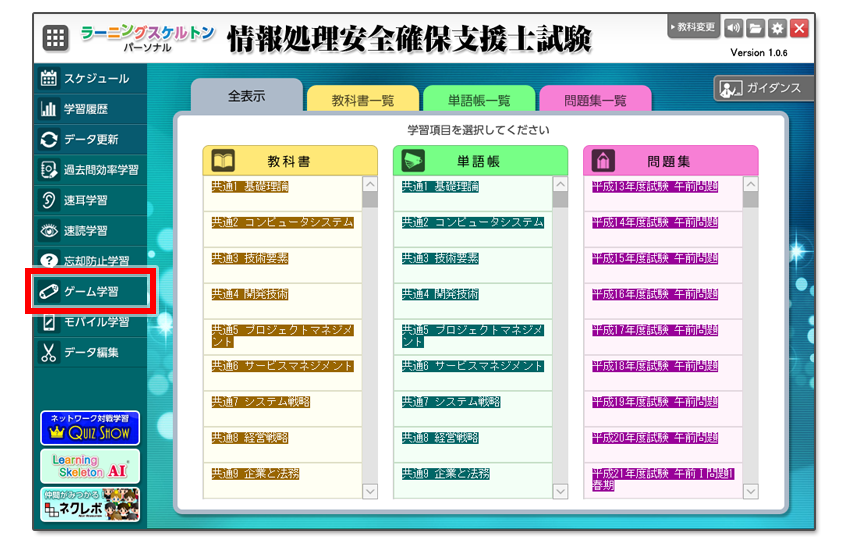Click 単語帳 list scroll-down arrow
This screenshot has height=544, width=848.
pyautogui.click(x=560, y=491)
